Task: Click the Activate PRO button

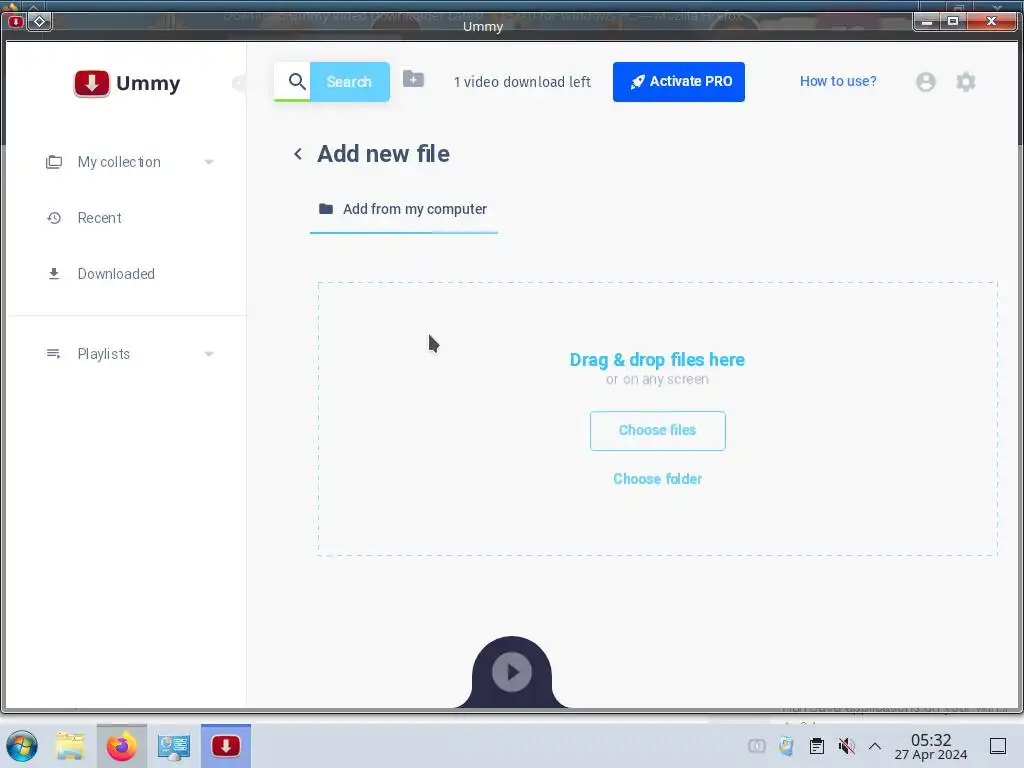Action: pos(679,82)
